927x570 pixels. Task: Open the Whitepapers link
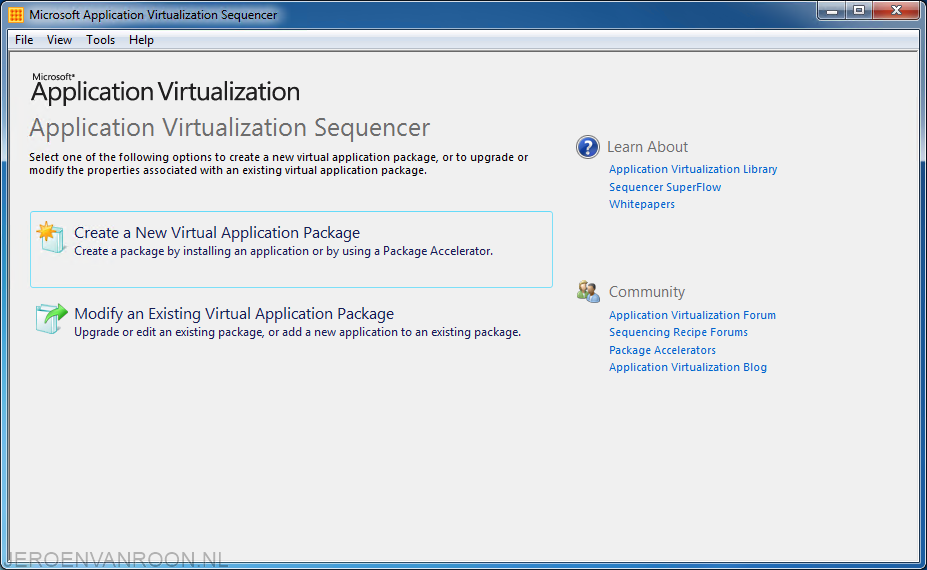(641, 204)
